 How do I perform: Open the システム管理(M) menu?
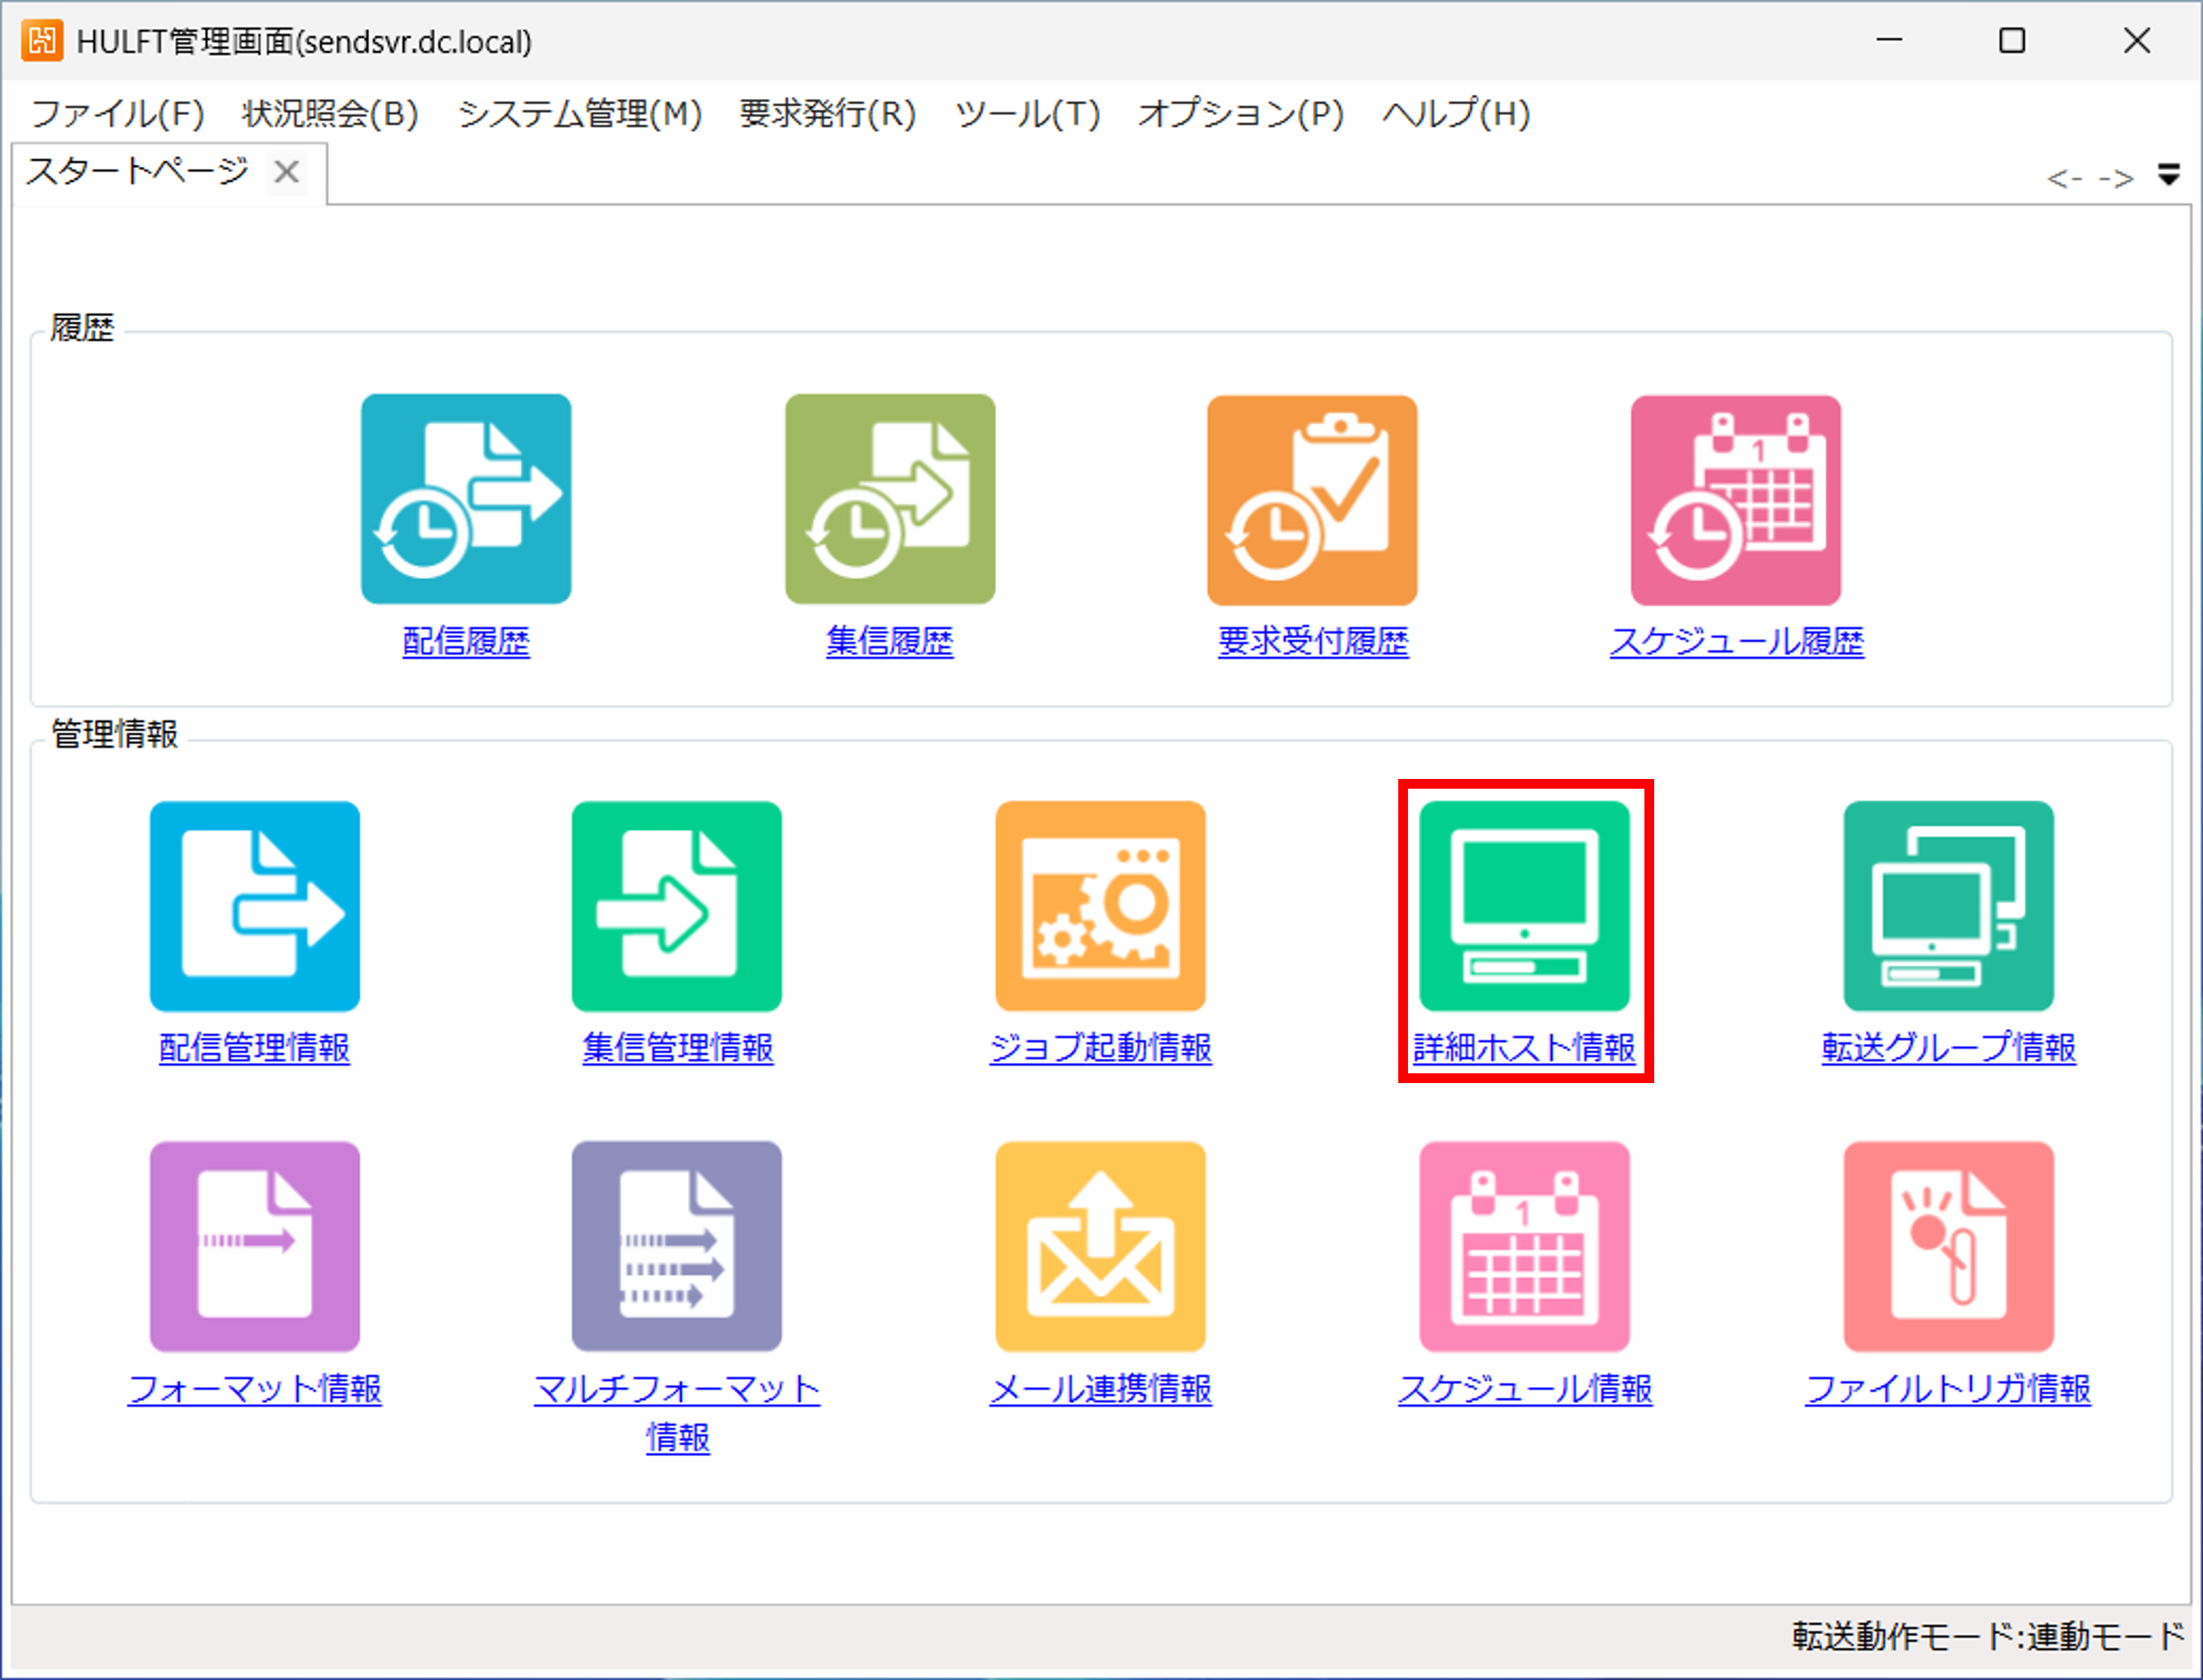point(580,114)
